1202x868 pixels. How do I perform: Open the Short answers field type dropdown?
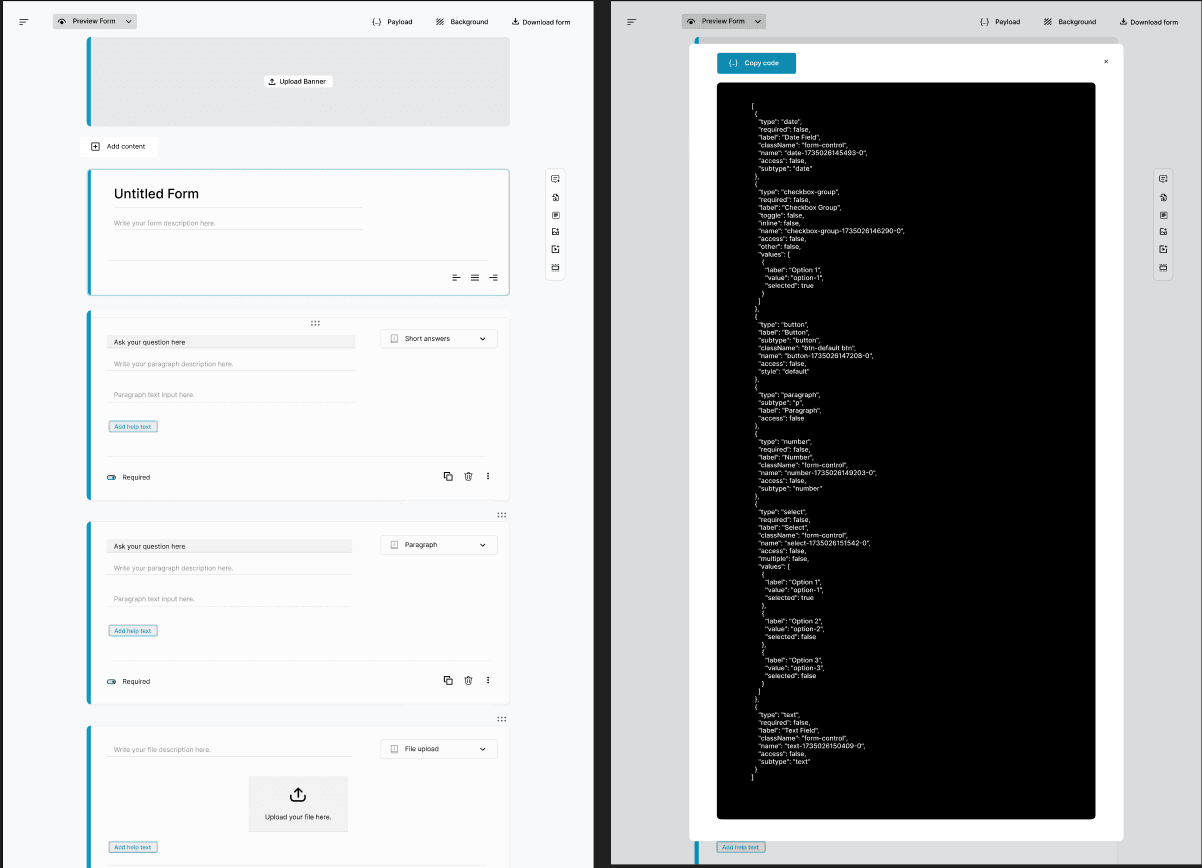[438, 338]
